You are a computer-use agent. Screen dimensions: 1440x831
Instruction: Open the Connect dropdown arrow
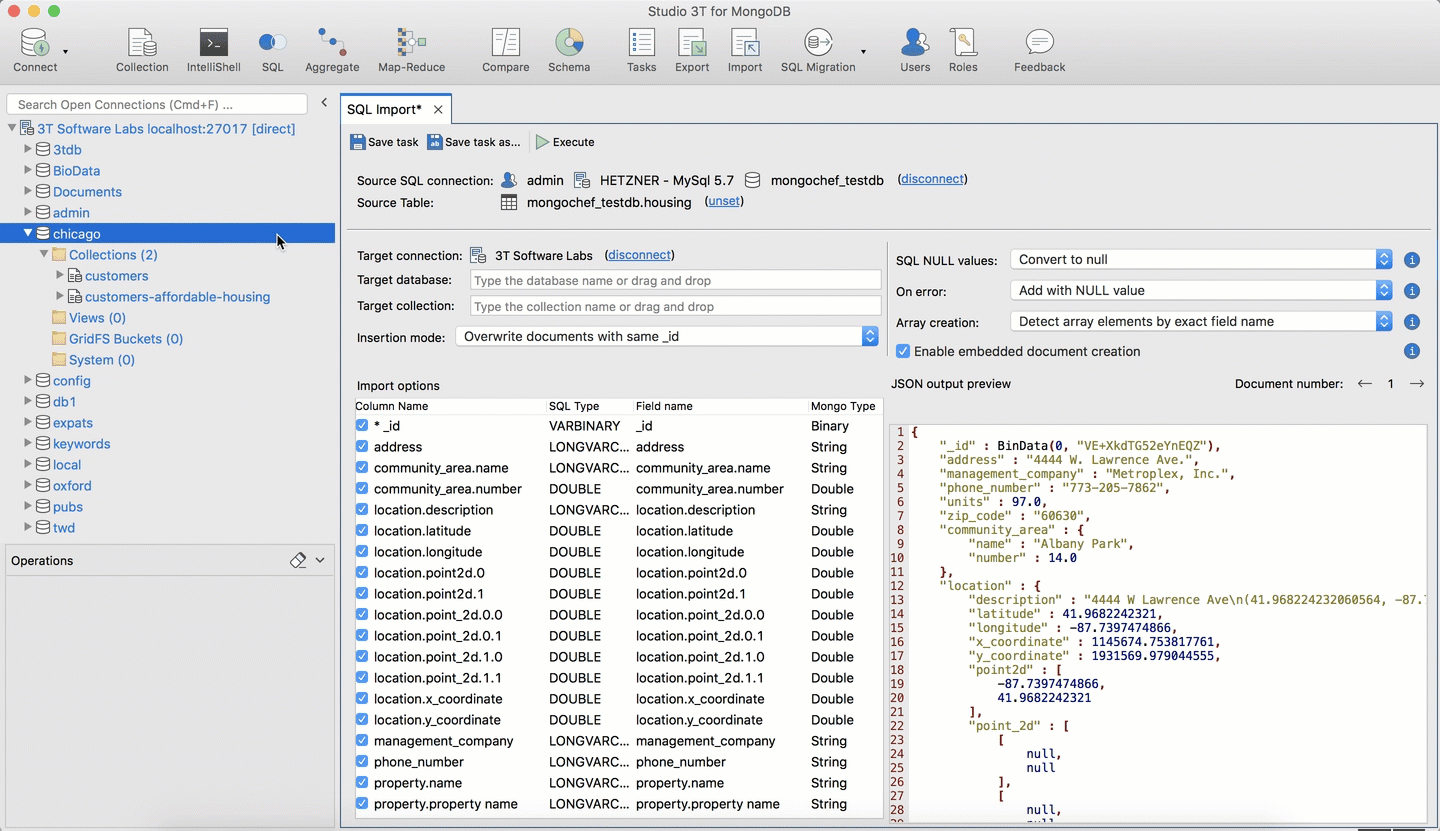coord(66,51)
